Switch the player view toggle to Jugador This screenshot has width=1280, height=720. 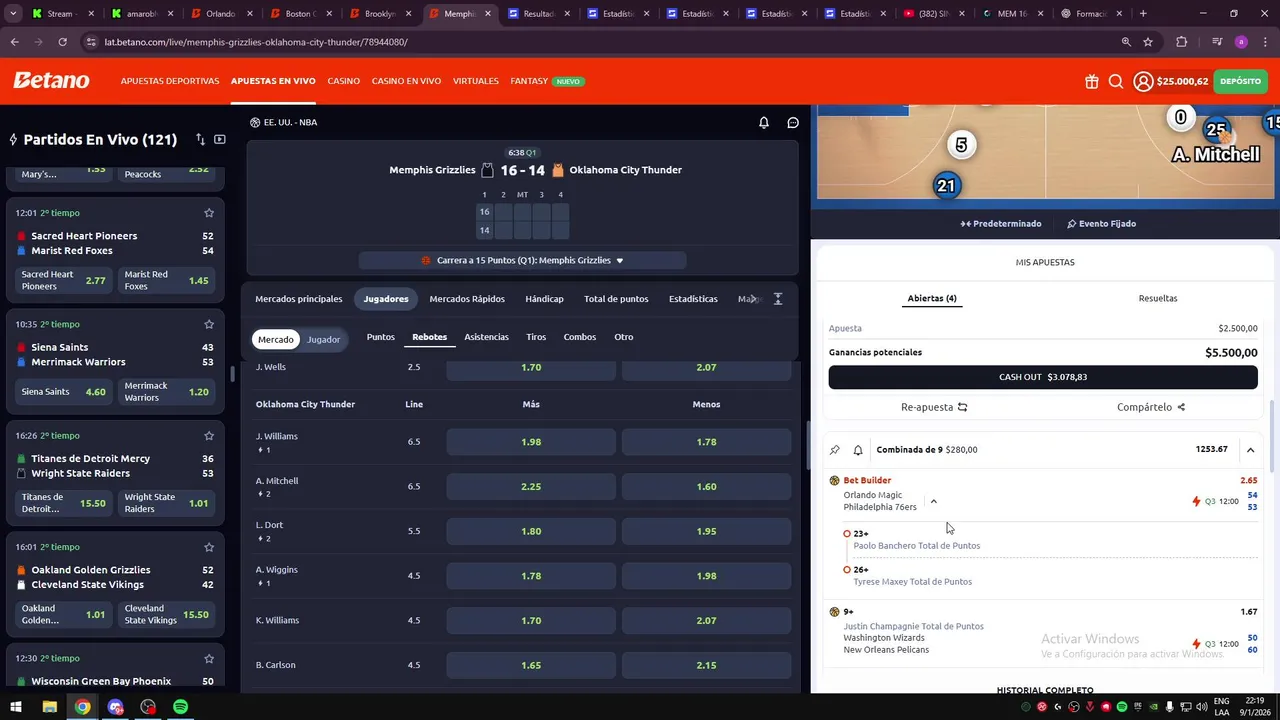click(x=323, y=339)
